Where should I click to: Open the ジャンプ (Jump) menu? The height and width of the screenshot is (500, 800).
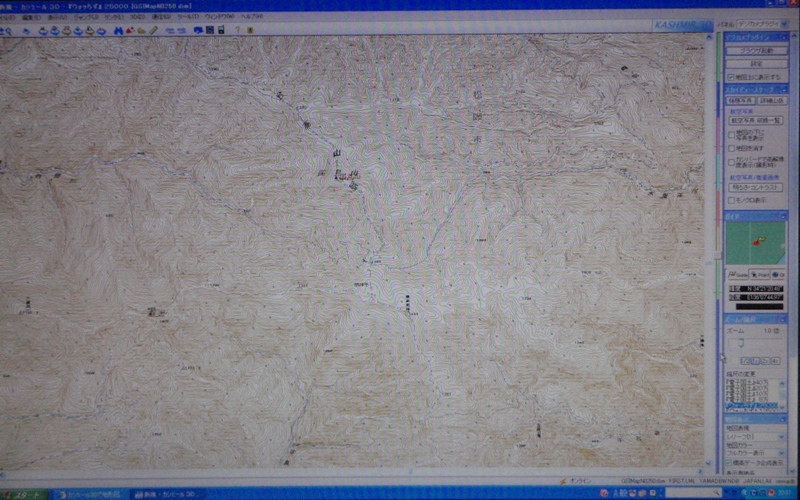(86, 17)
